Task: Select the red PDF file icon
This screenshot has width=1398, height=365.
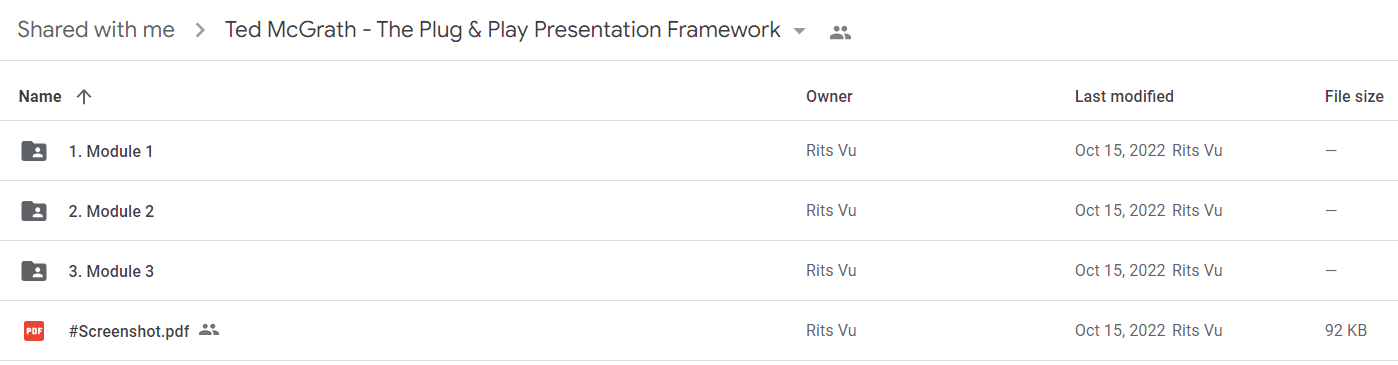Action: [34, 331]
